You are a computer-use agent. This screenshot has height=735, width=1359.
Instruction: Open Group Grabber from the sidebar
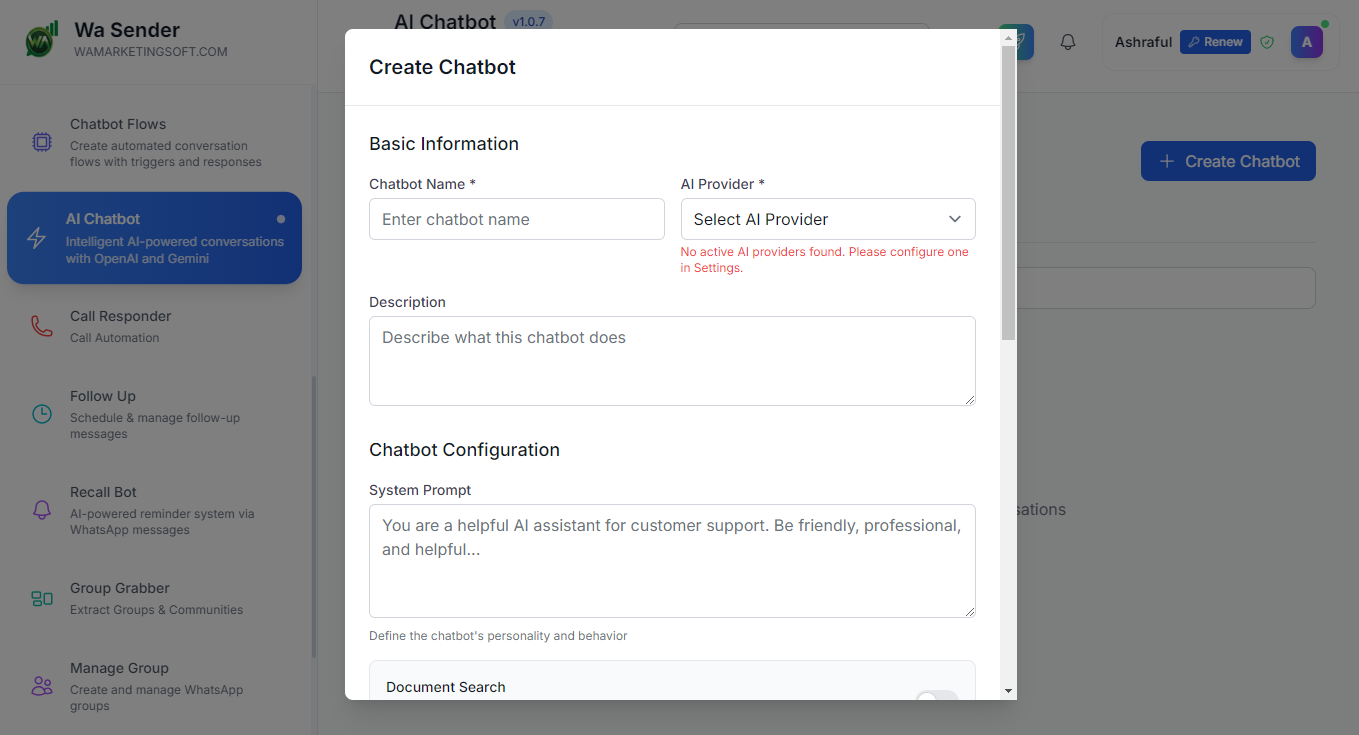click(x=120, y=589)
